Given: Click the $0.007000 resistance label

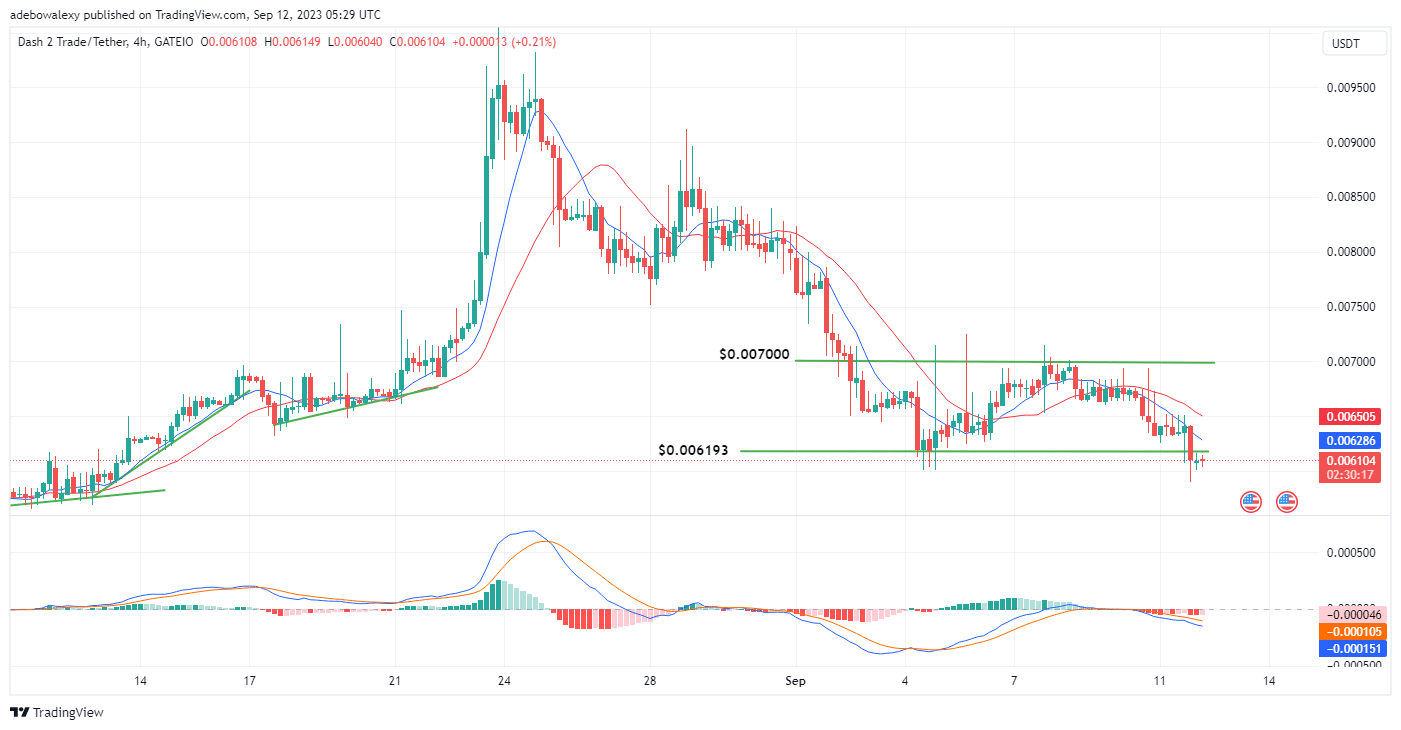Looking at the screenshot, I should click(754, 354).
